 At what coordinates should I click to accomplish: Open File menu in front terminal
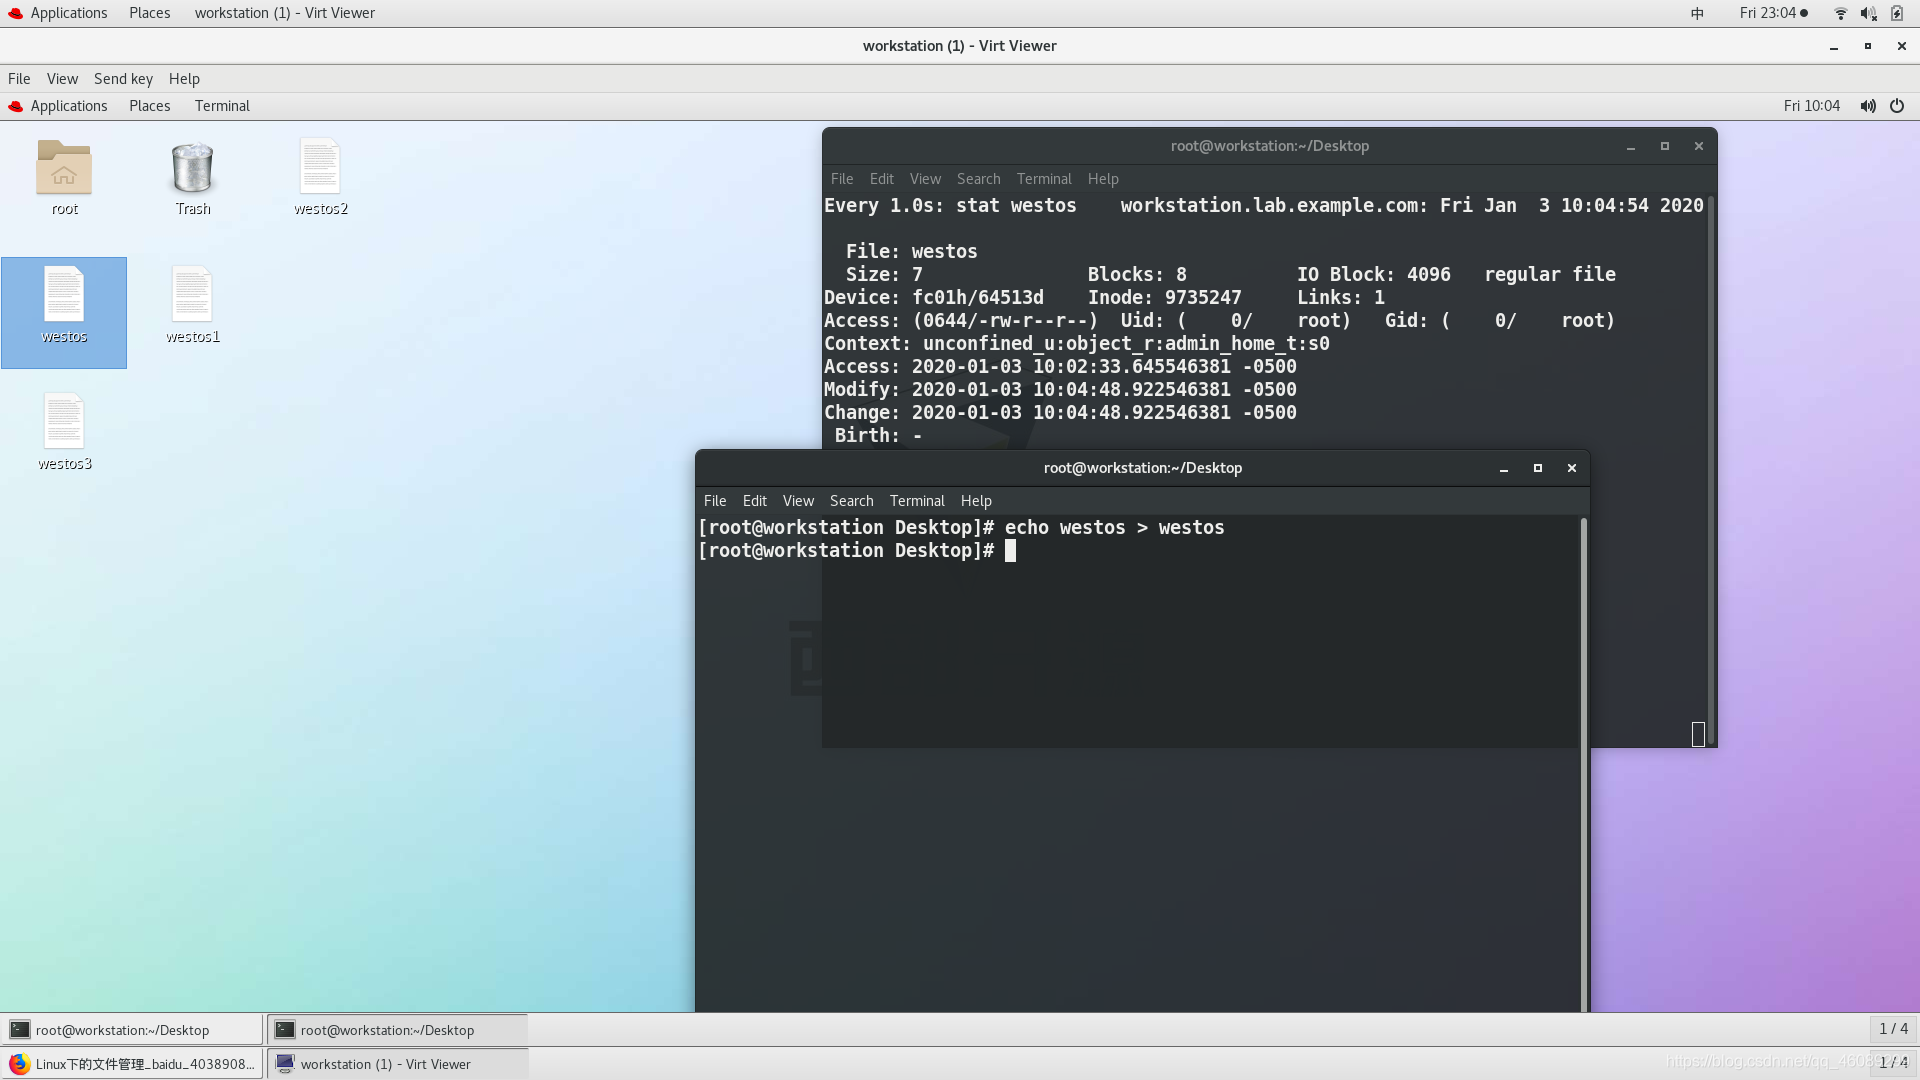(715, 501)
